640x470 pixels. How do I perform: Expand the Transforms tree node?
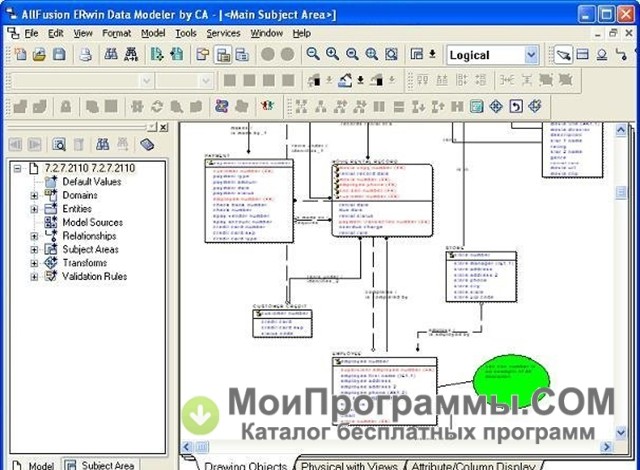coord(34,263)
